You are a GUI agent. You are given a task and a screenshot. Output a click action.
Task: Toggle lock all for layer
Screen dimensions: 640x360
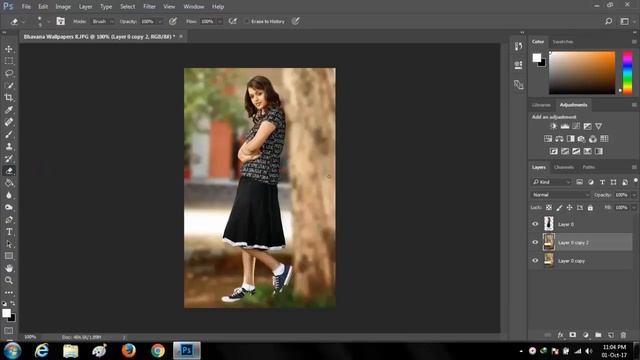pos(590,208)
